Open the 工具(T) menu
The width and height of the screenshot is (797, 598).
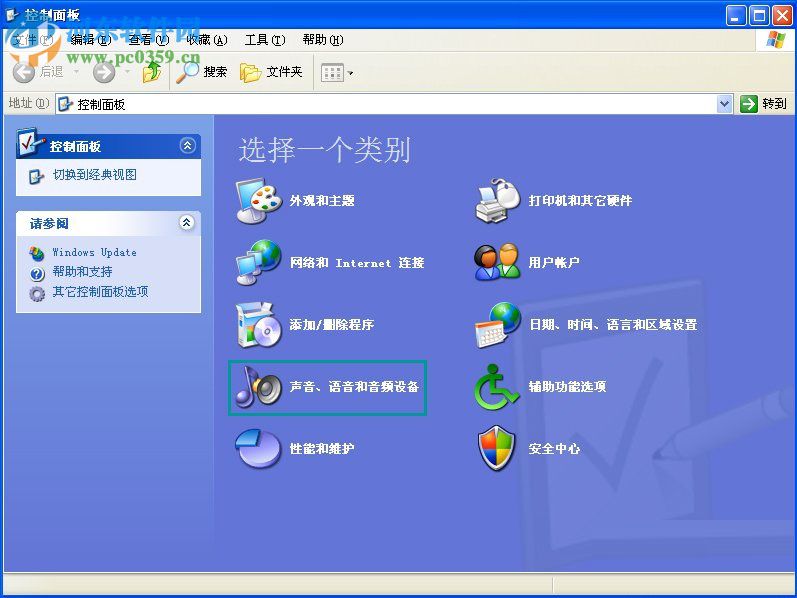point(265,40)
